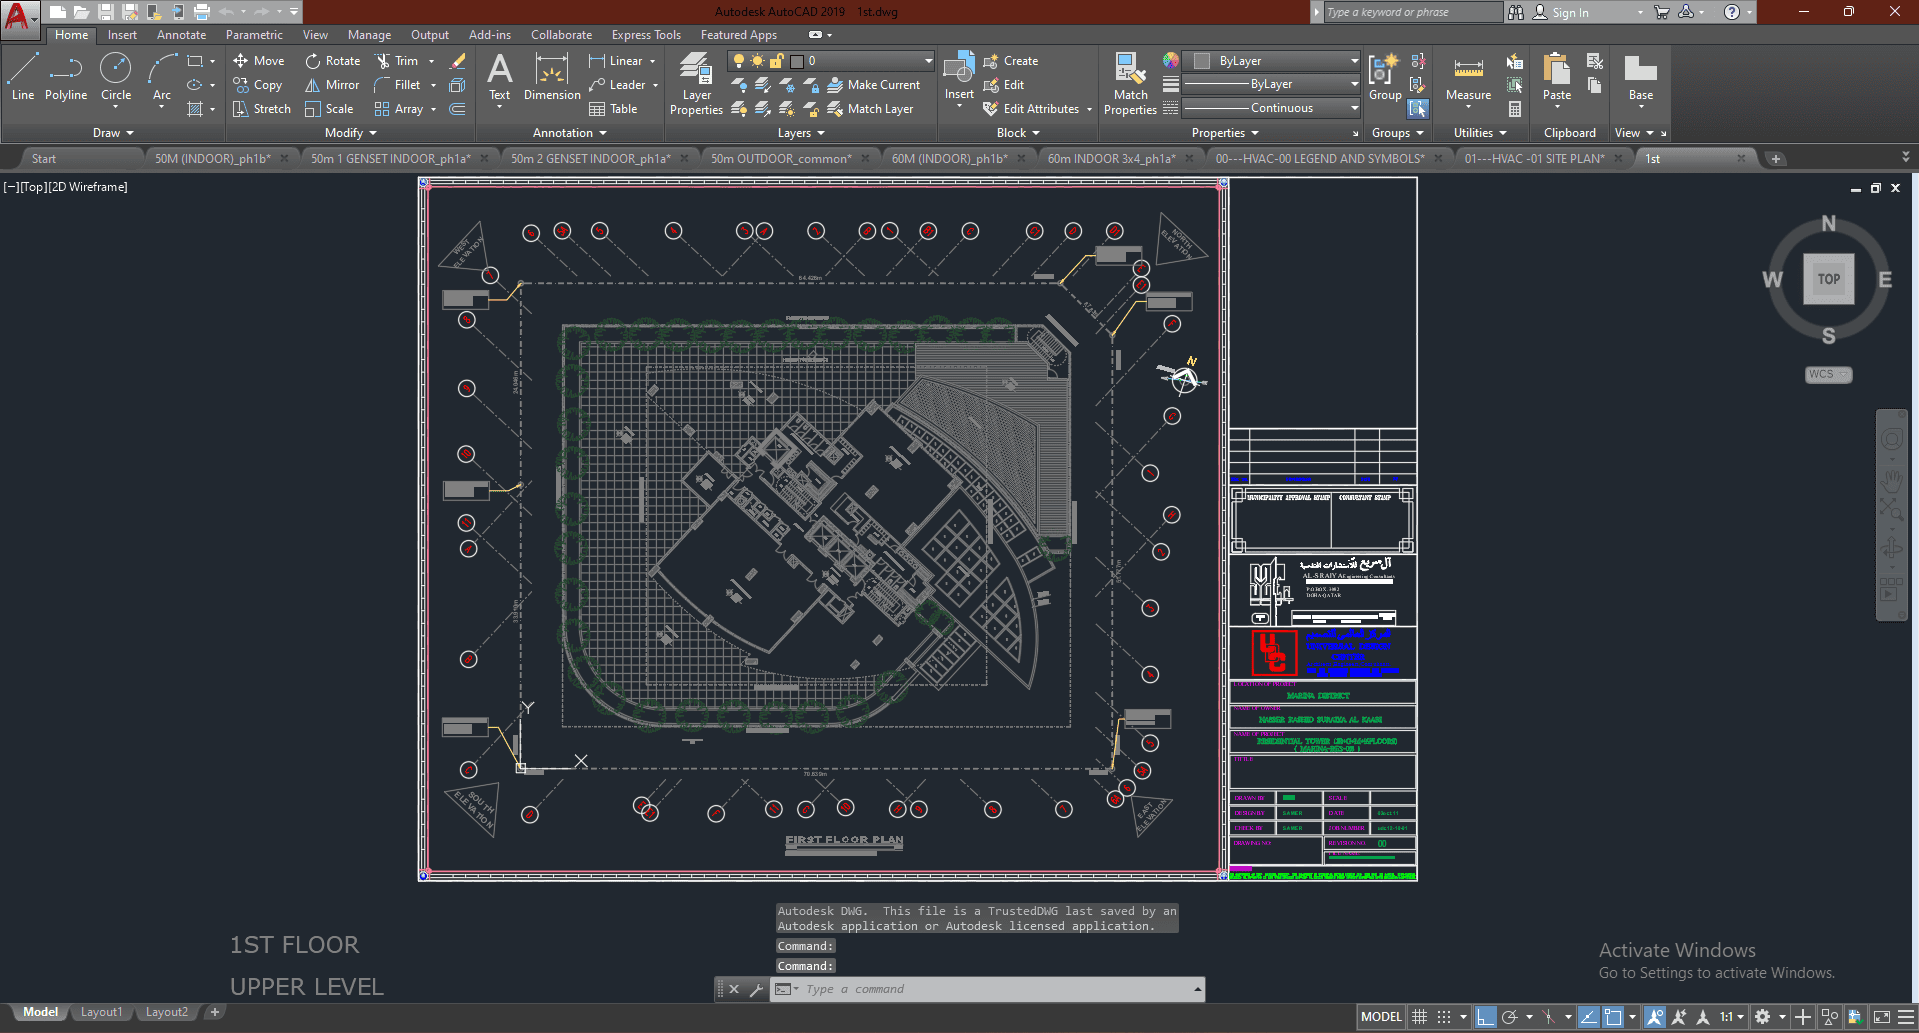Toggle MODEL space status button

tap(1381, 1017)
